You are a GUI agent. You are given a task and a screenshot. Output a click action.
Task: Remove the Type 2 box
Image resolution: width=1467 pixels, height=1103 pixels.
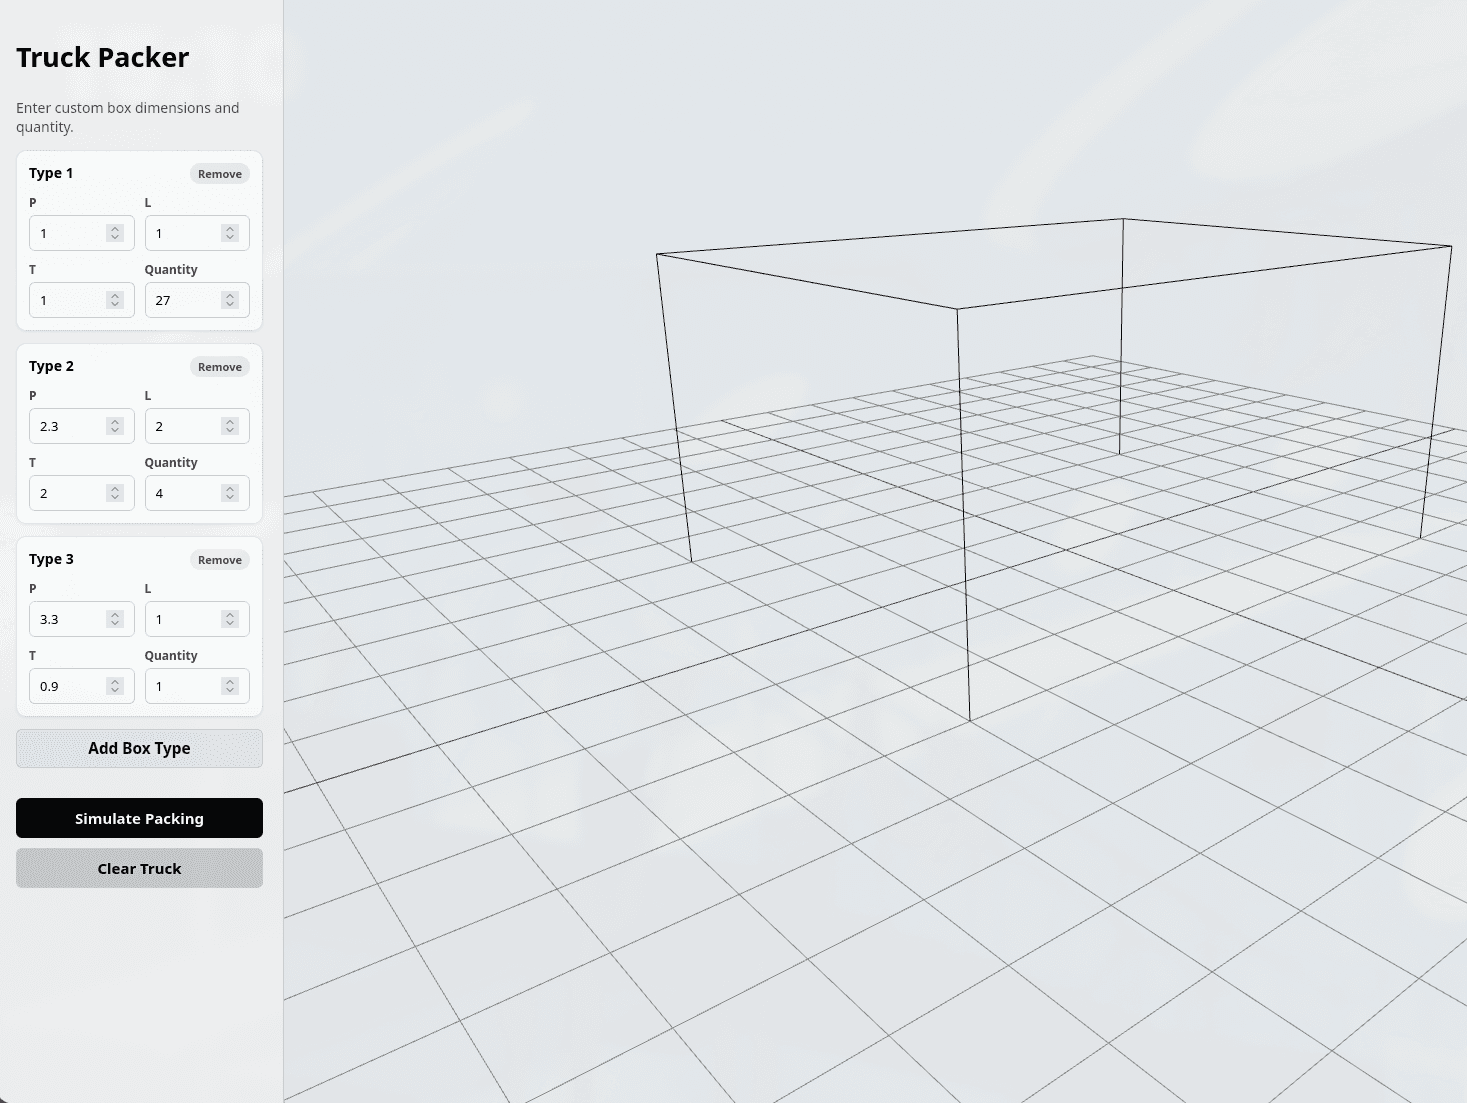[220, 367]
